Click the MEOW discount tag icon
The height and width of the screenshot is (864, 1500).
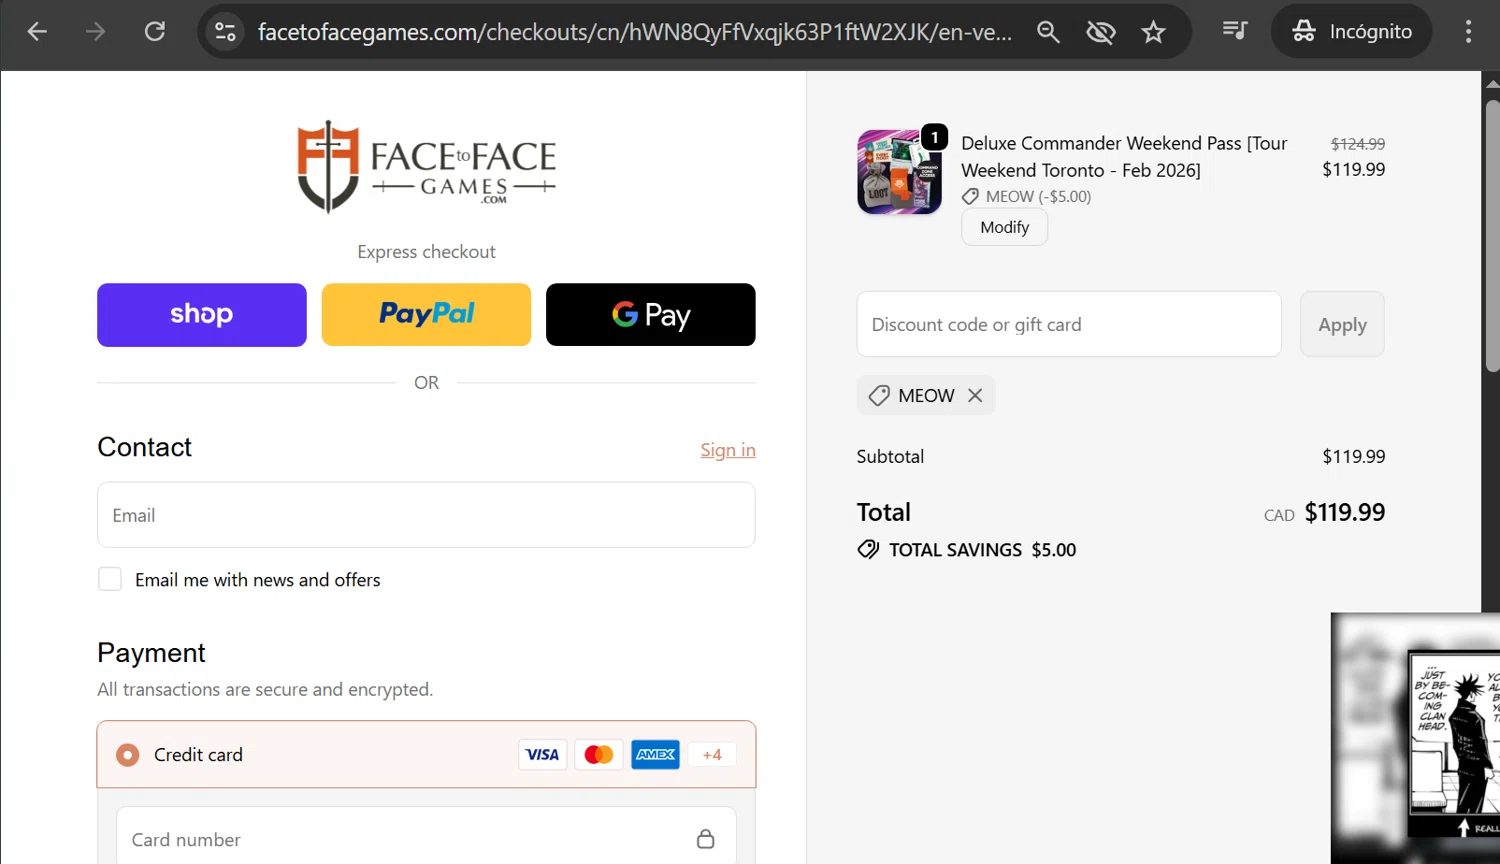(879, 396)
